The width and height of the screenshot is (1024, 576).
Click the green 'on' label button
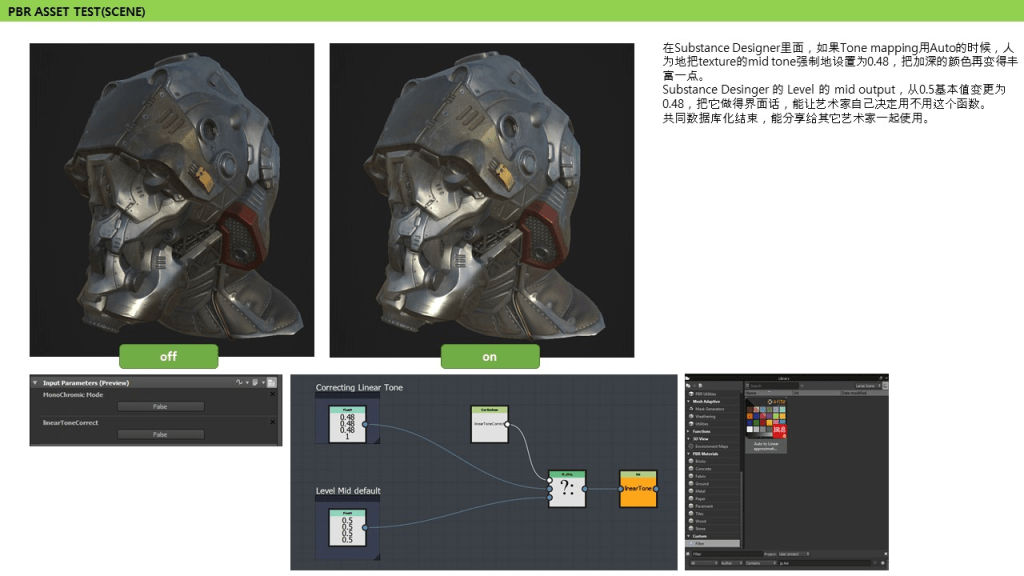tap(489, 356)
